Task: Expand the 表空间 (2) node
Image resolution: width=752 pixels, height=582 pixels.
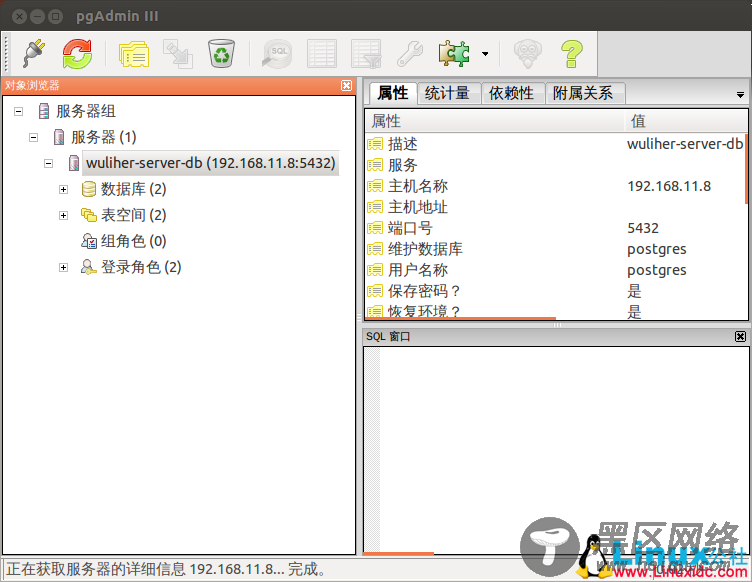Action: tap(63, 215)
